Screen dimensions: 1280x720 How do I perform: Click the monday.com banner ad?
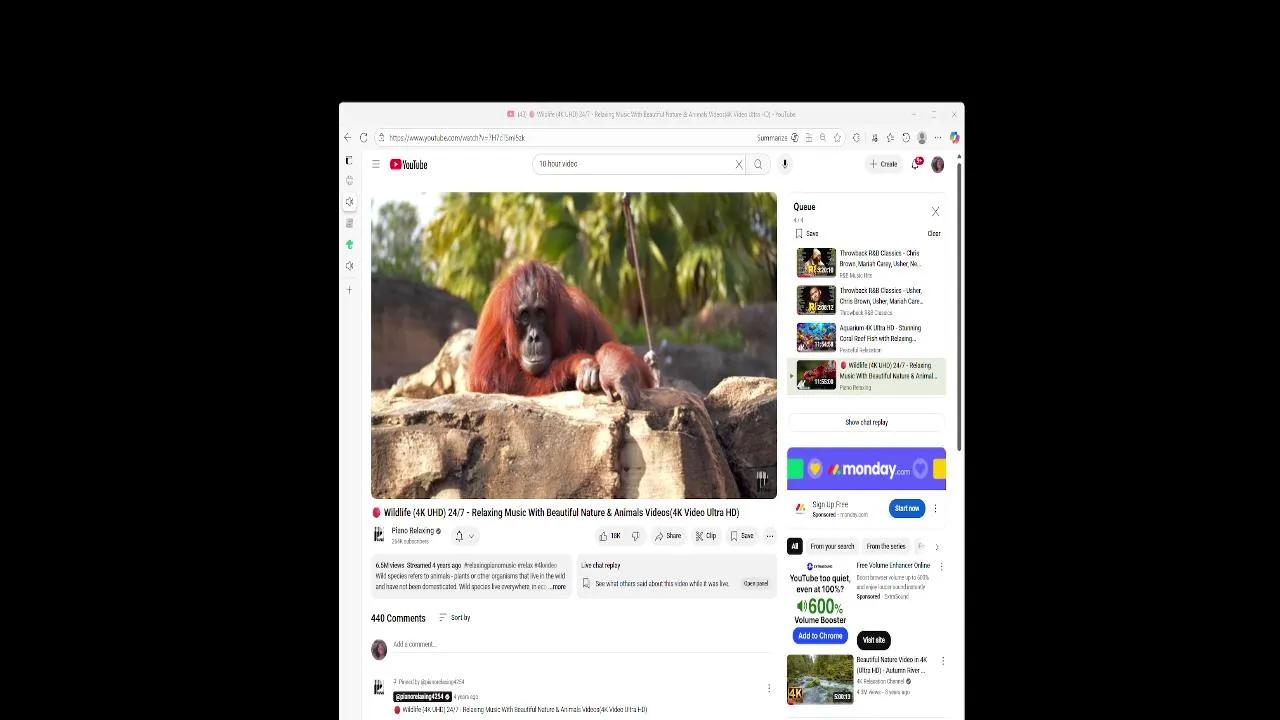point(866,469)
